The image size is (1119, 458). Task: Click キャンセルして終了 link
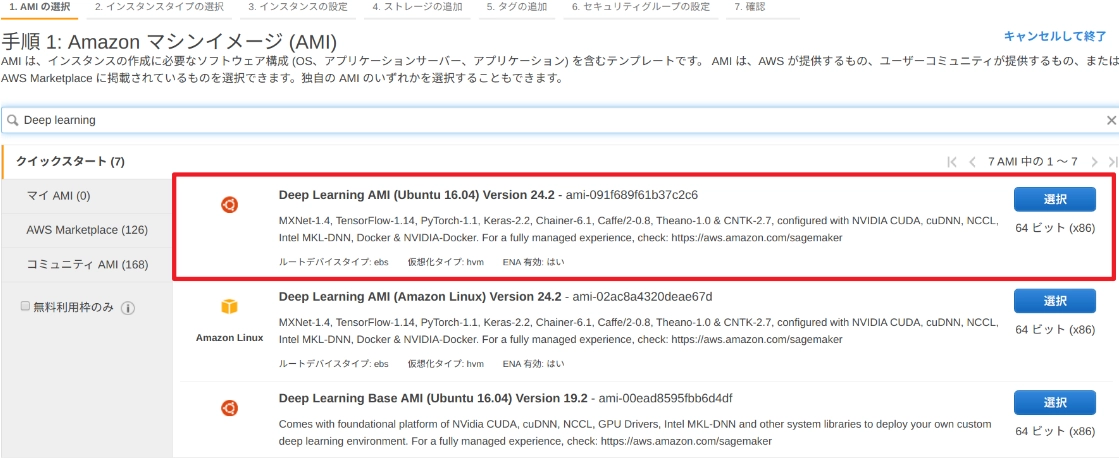point(1055,36)
